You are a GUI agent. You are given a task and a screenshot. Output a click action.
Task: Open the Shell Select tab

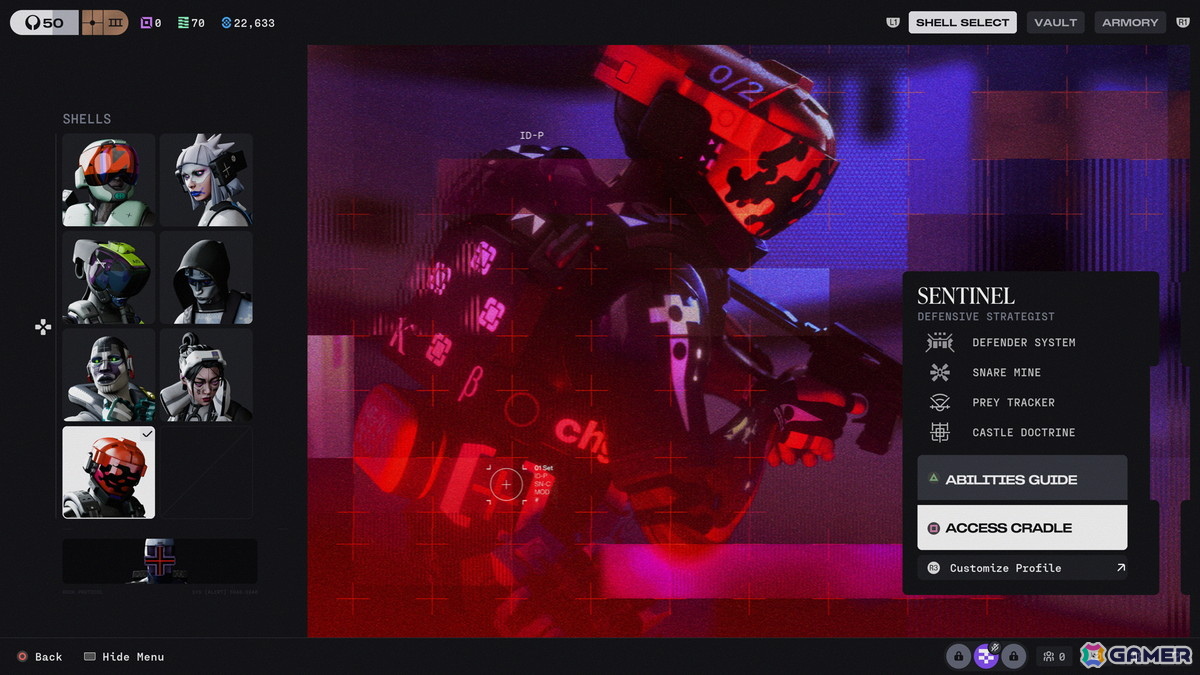tap(962, 22)
